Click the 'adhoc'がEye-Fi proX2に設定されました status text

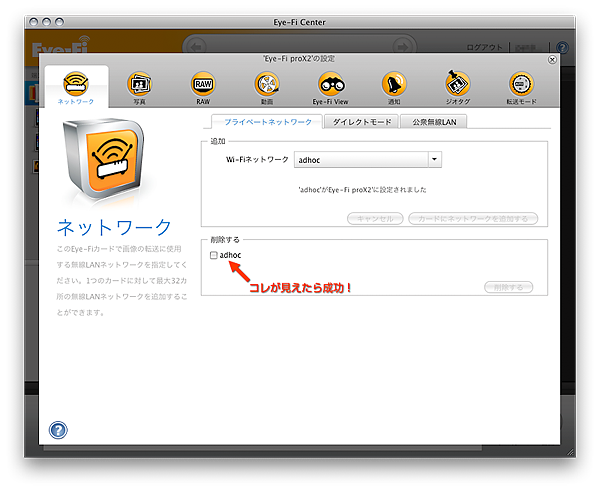pos(362,189)
